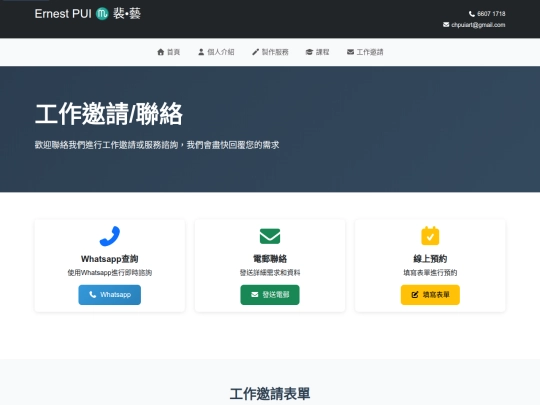Click the envelope icon in the navigation bar

click(x=350, y=52)
